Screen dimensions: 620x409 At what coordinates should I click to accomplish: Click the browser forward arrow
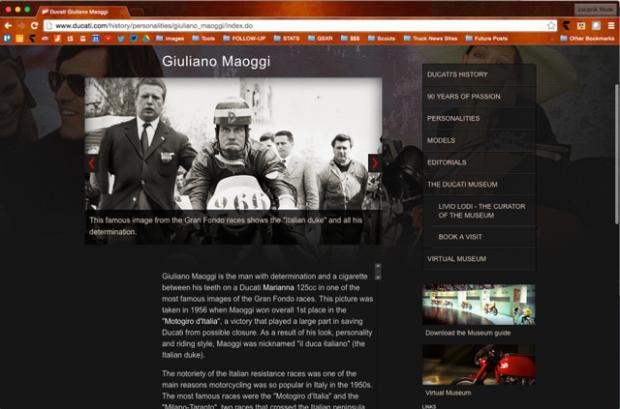click(x=21, y=25)
